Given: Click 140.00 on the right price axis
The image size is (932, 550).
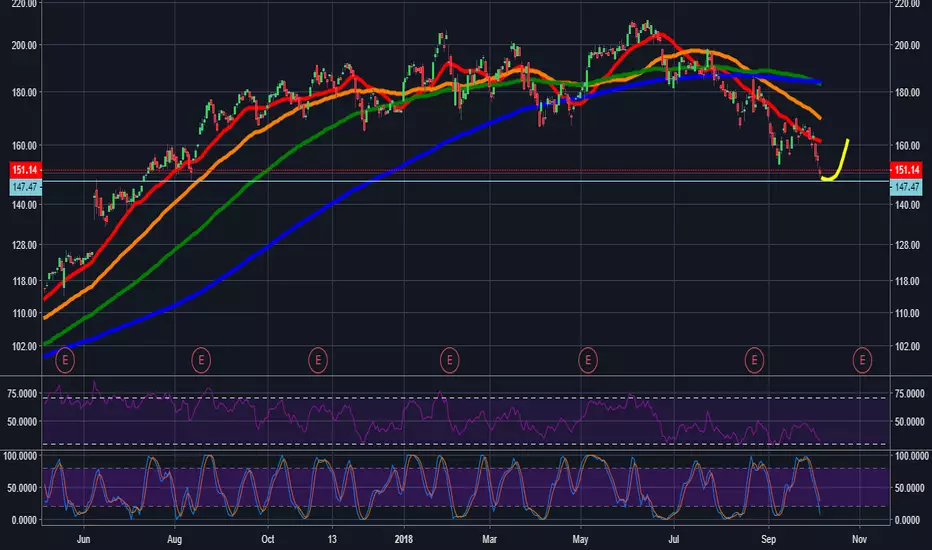Looking at the screenshot, I should (907, 205).
